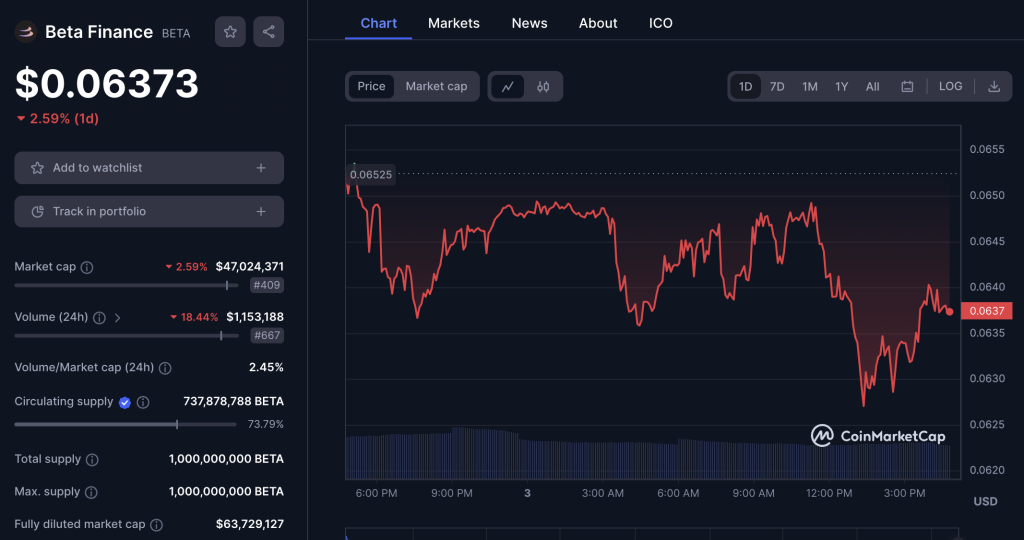Click the Market cap rank slider bar
The width and height of the screenshot is (1024, 540).
[126, 285]
